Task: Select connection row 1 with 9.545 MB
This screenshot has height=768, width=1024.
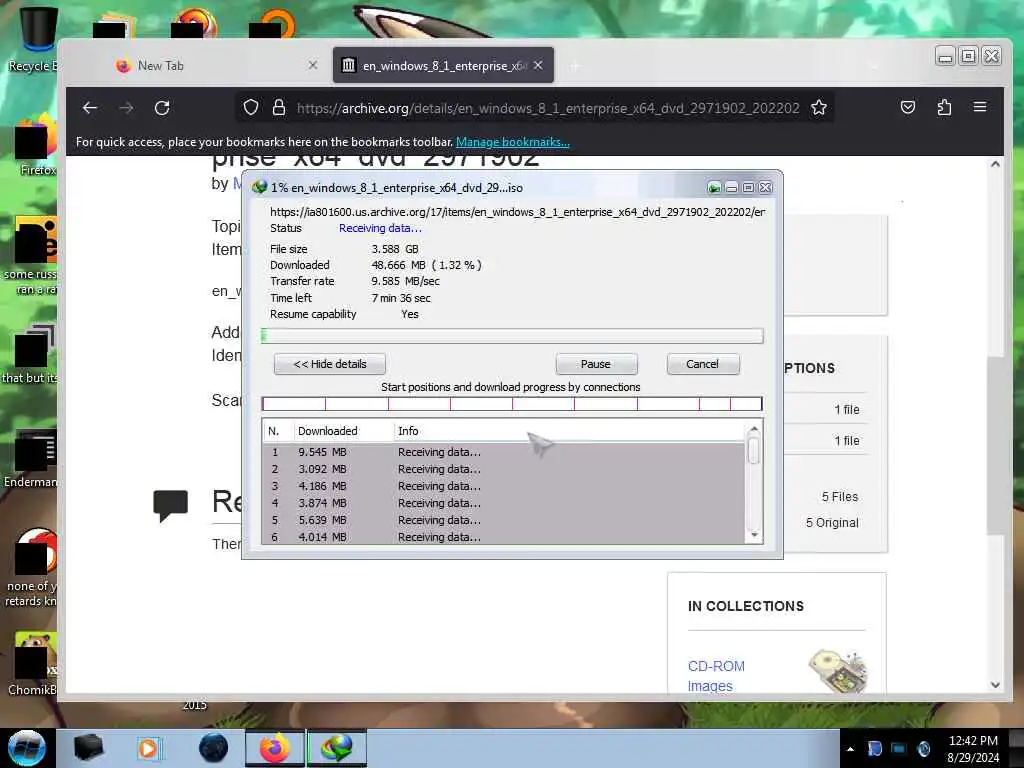Action: 503,452
